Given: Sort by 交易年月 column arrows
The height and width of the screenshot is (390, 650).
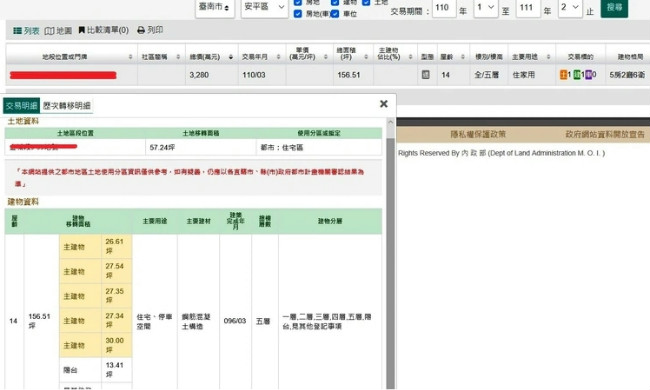Looking at the screenshot, I should click(279, 56).
